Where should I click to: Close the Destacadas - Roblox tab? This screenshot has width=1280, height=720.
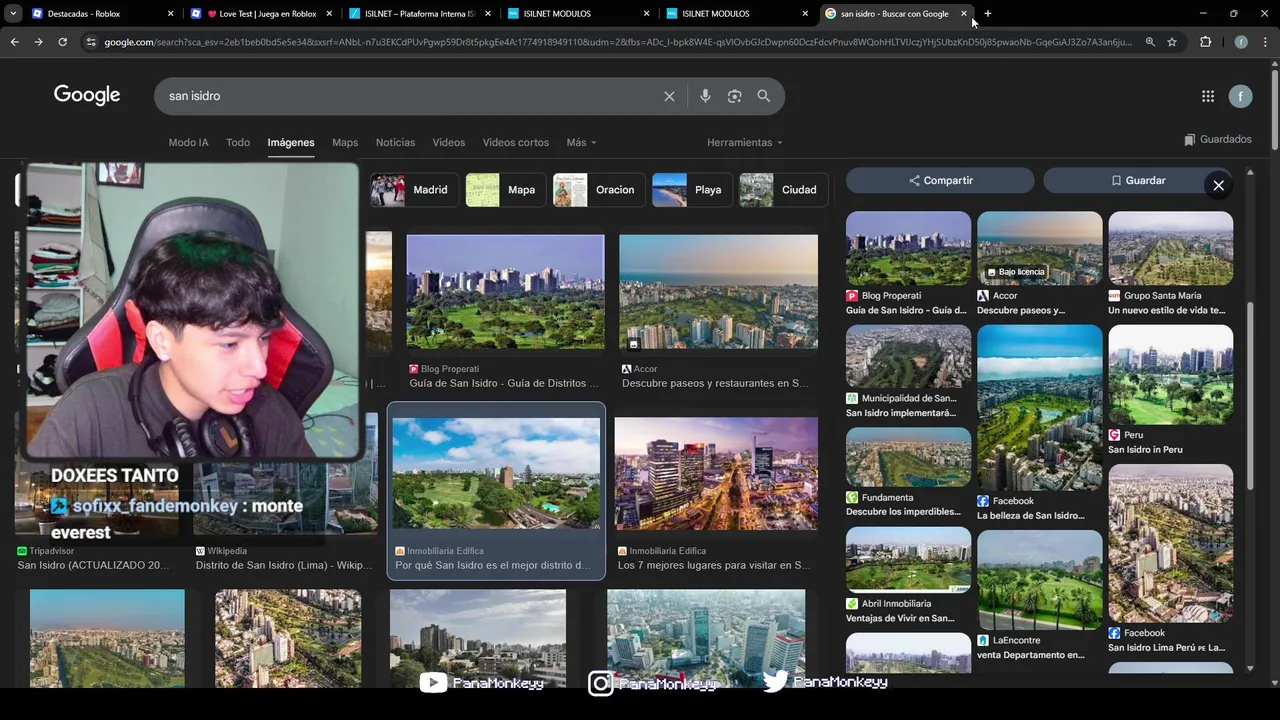click(170, 14)
